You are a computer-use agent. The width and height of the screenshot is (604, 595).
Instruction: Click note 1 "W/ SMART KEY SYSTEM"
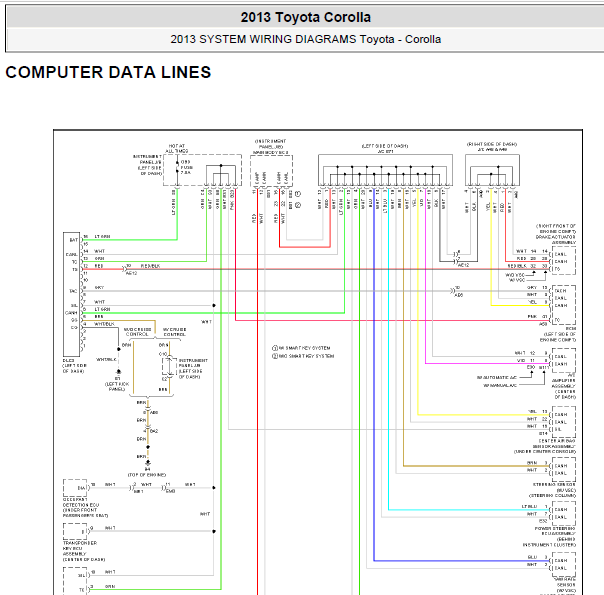point(301,348)
